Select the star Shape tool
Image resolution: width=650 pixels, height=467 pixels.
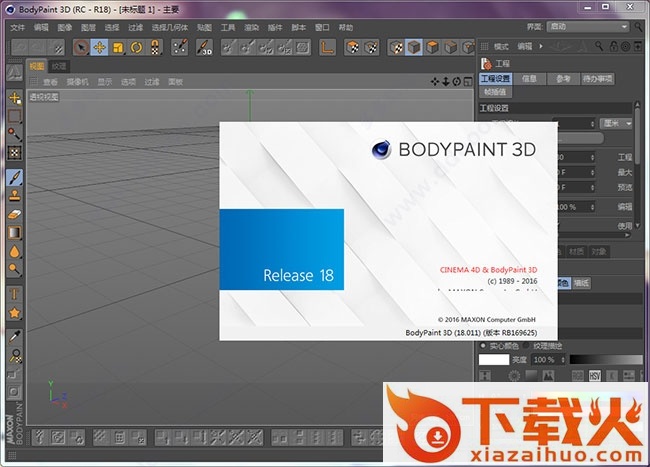click(x=15, y=313)
